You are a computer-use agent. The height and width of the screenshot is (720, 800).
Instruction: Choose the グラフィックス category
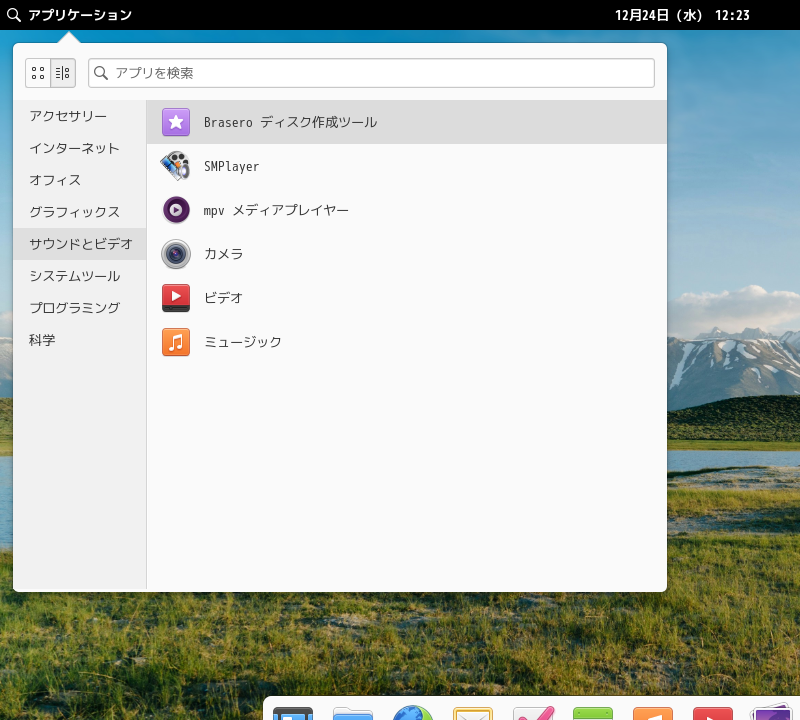(x=74, y=212)
